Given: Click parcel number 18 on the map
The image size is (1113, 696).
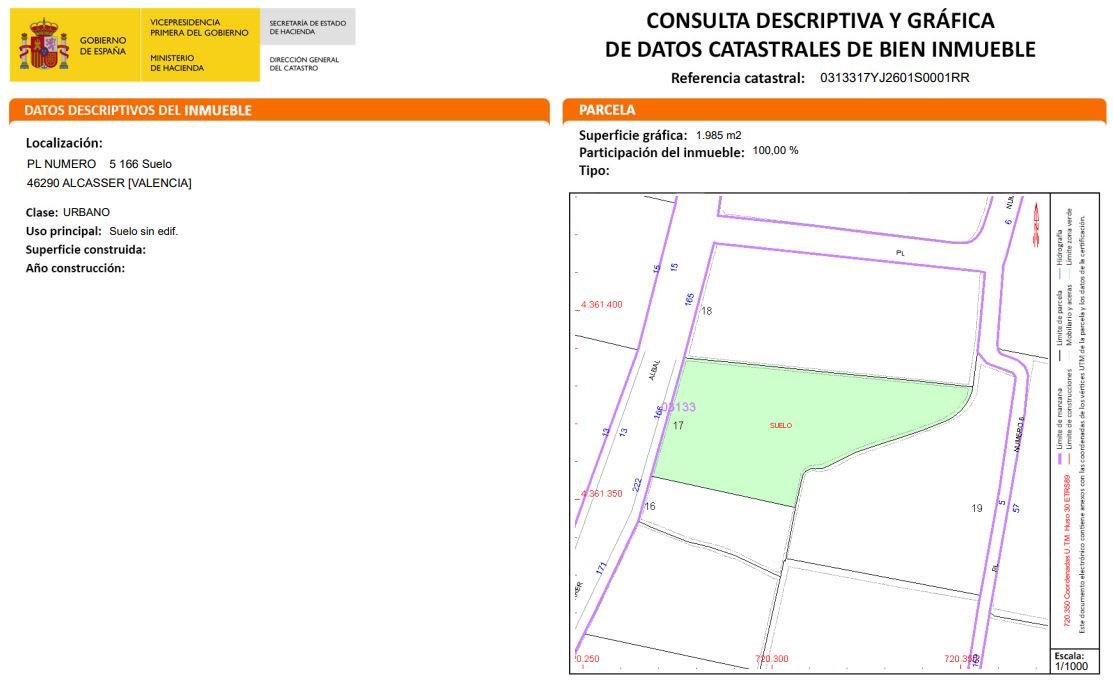Looking at the screenshot, I should (706, 311).
